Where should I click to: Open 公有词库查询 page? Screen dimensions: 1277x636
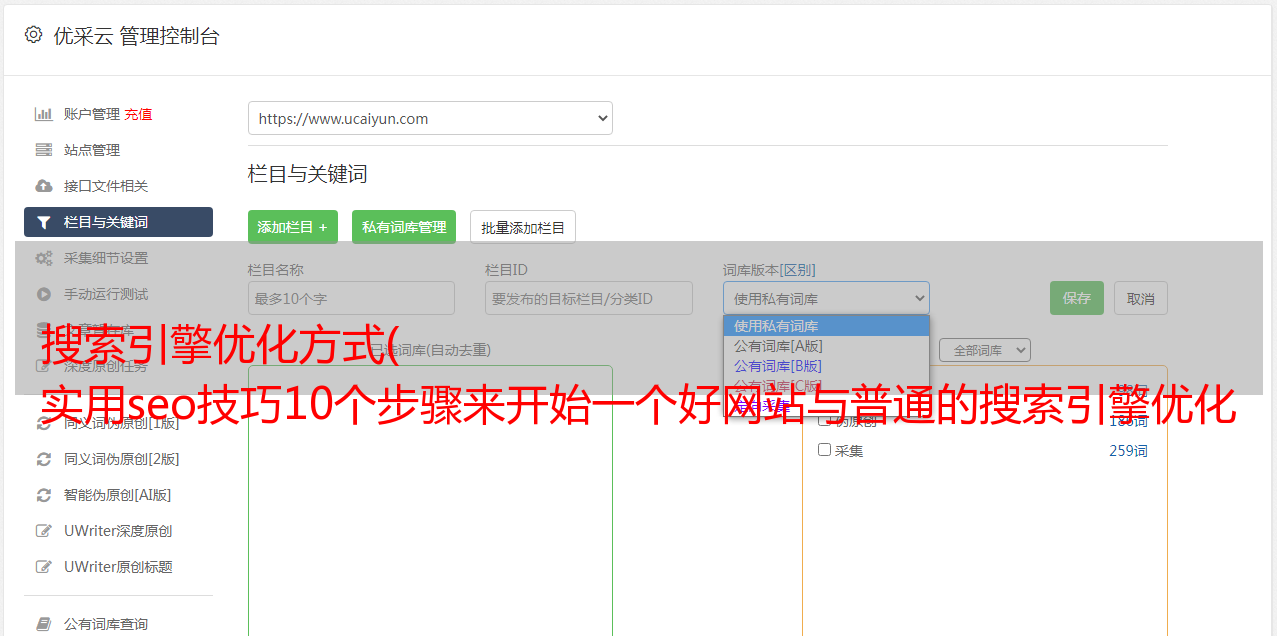pos(106,624)
